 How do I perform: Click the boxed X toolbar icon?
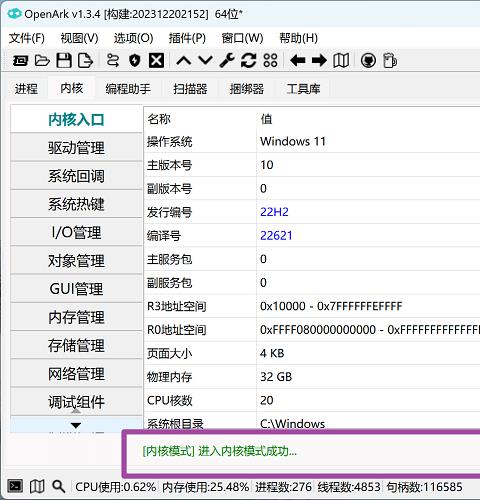(x=156, y=61)
